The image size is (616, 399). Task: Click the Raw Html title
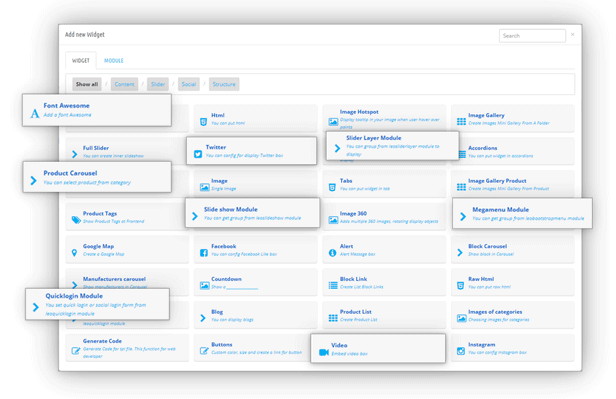[x=481, y=279]
